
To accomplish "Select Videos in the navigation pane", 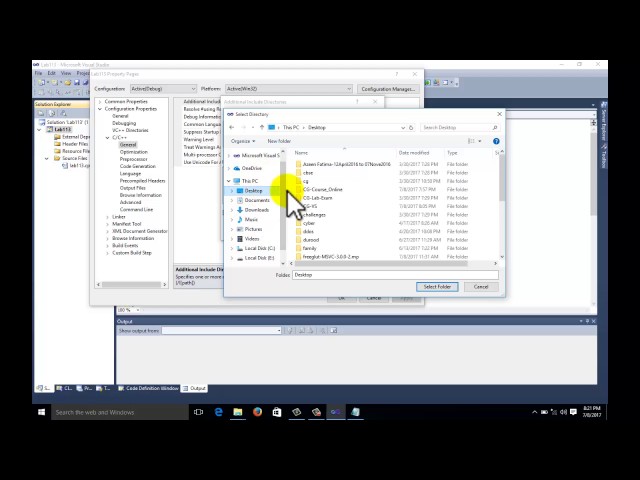I will pos(252,239).
